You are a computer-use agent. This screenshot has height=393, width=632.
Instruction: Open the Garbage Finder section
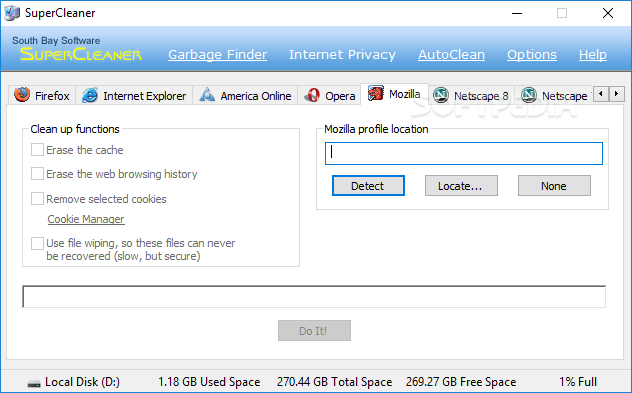[218, 54]
